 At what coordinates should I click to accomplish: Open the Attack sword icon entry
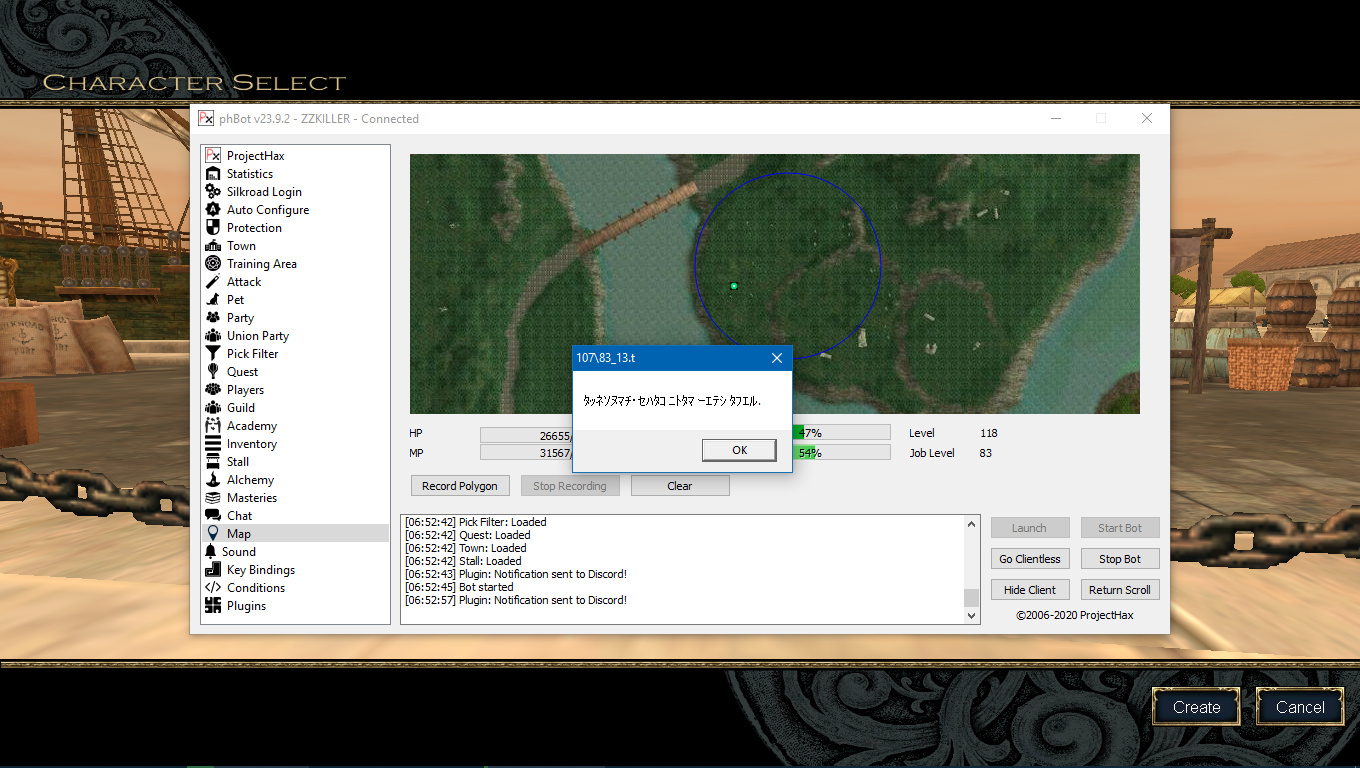pos(213,282)
